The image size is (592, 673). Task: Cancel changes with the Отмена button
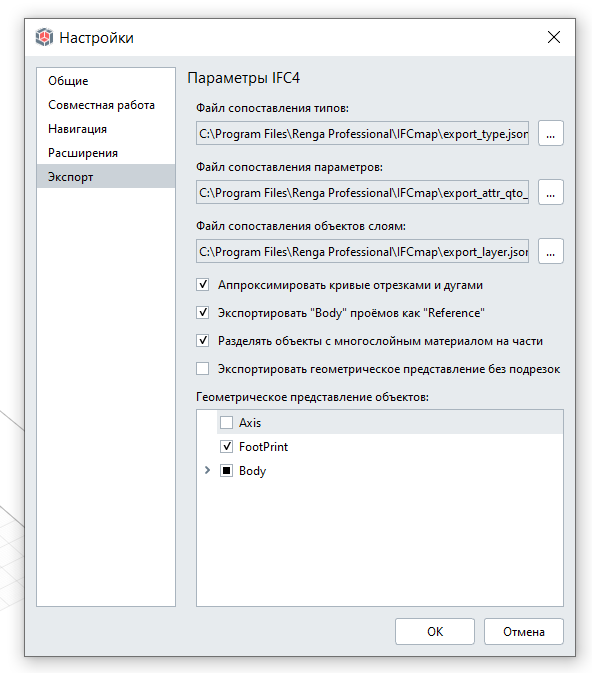(x=524, y=631)
